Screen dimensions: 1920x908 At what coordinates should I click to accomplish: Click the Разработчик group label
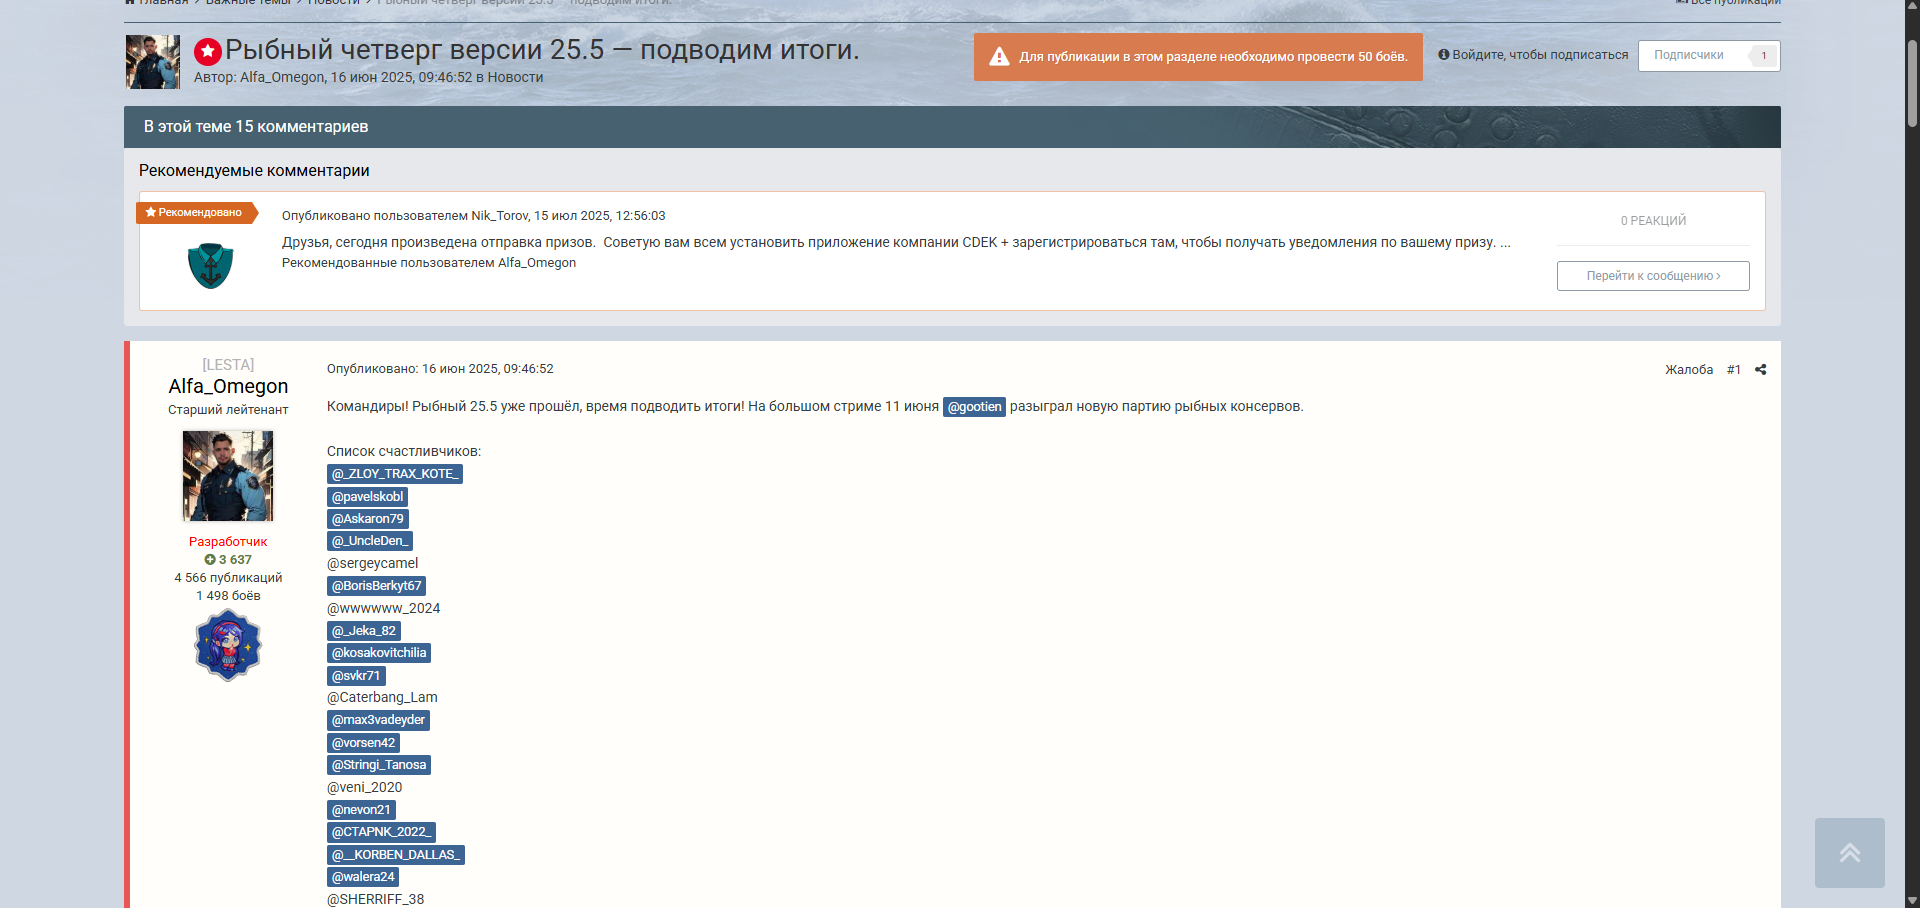point(228,542)
